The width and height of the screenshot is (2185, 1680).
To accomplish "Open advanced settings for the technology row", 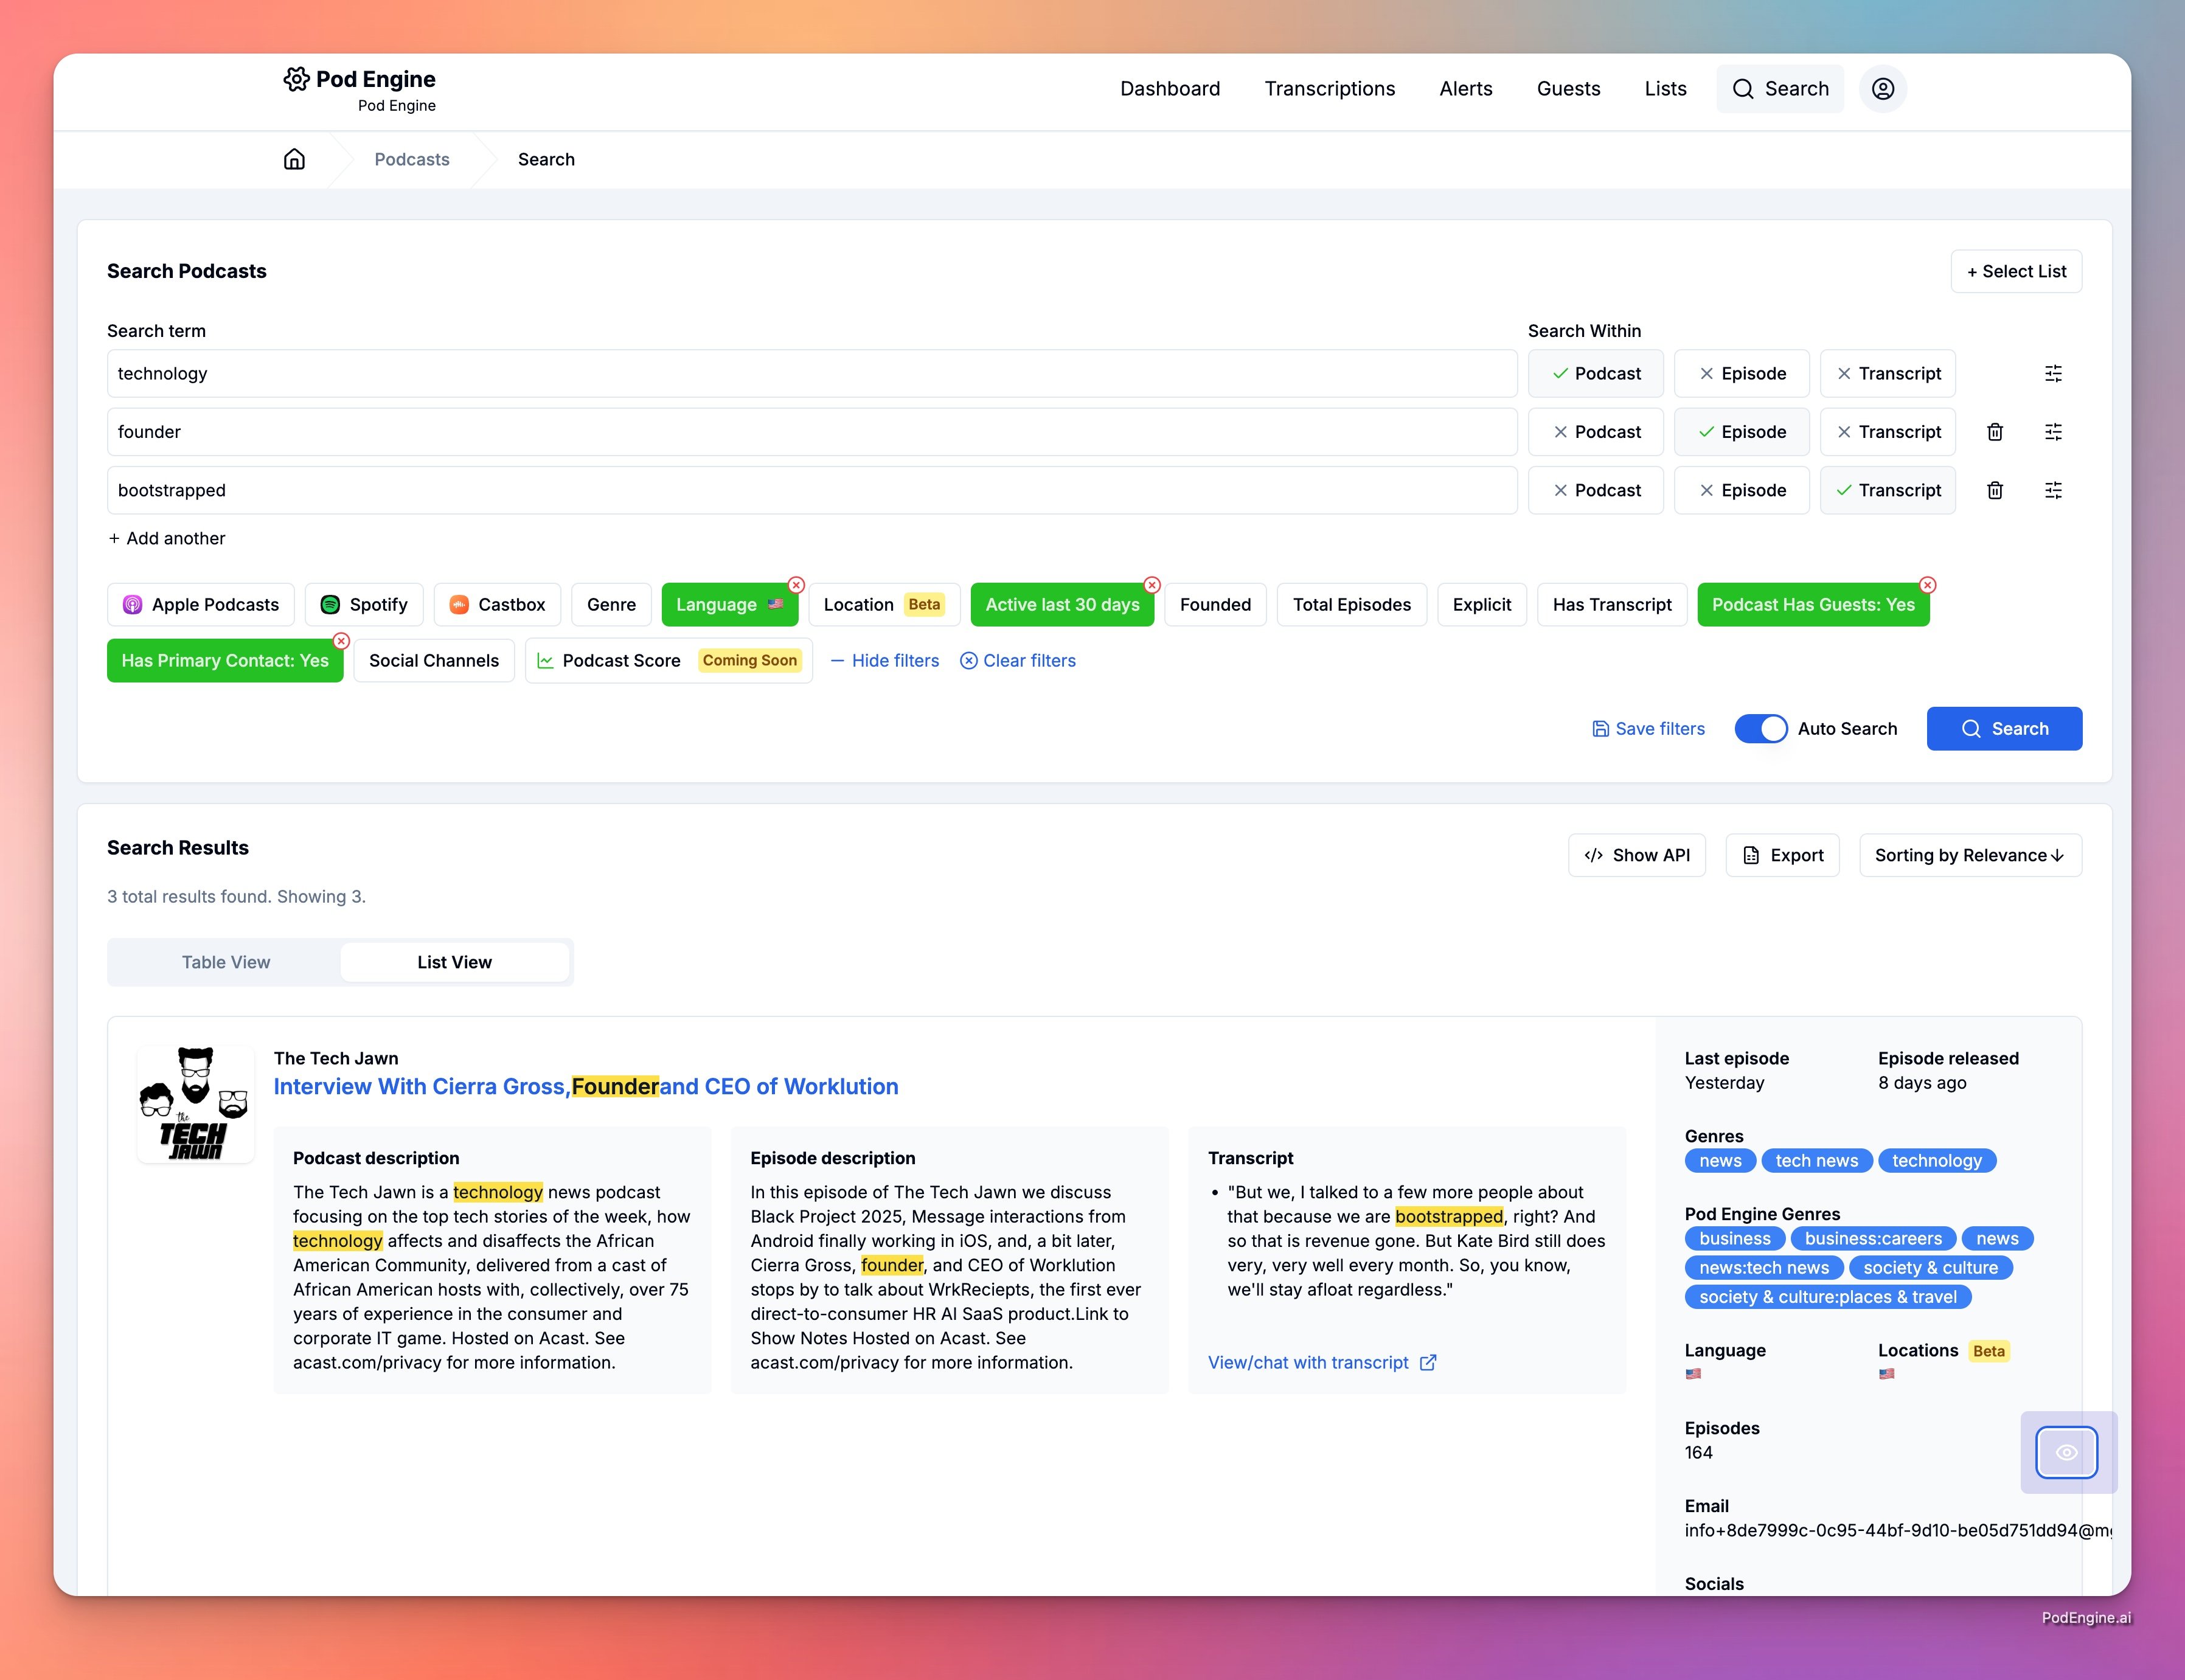I will coord(2052,373).
